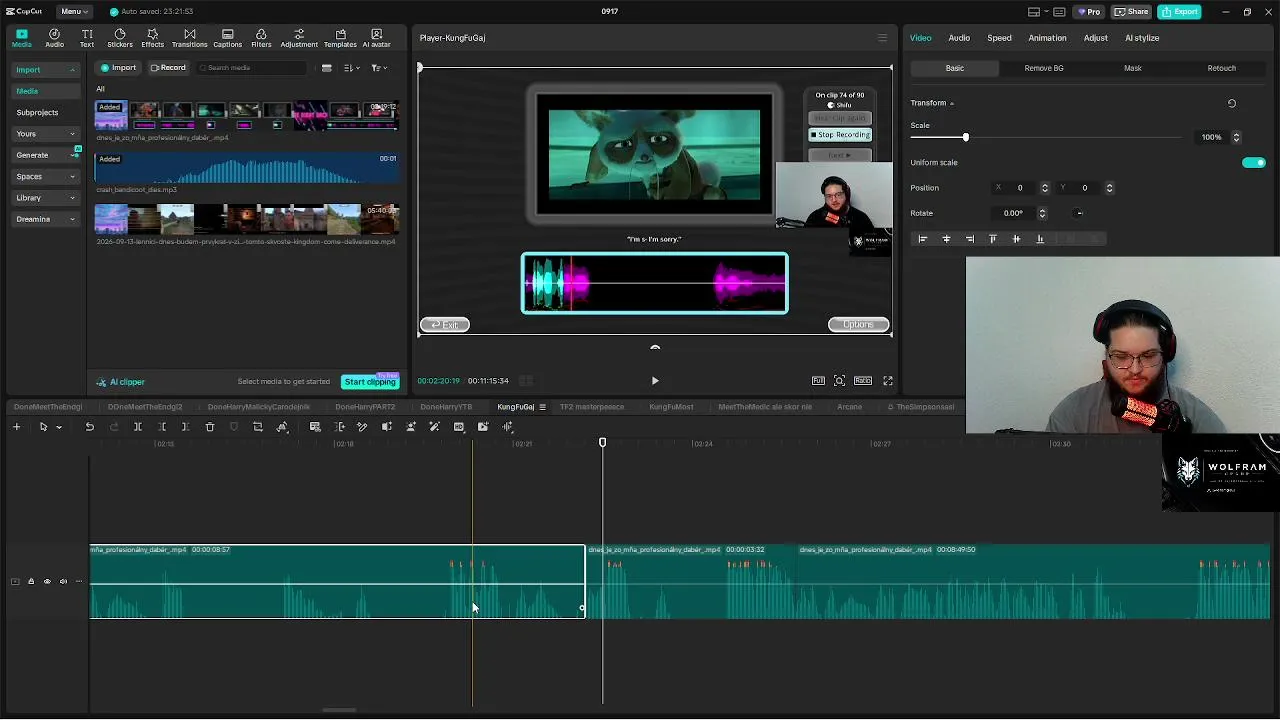Expand the Library sidebar section
1280x720 pixels.
[x=45, y=198]
